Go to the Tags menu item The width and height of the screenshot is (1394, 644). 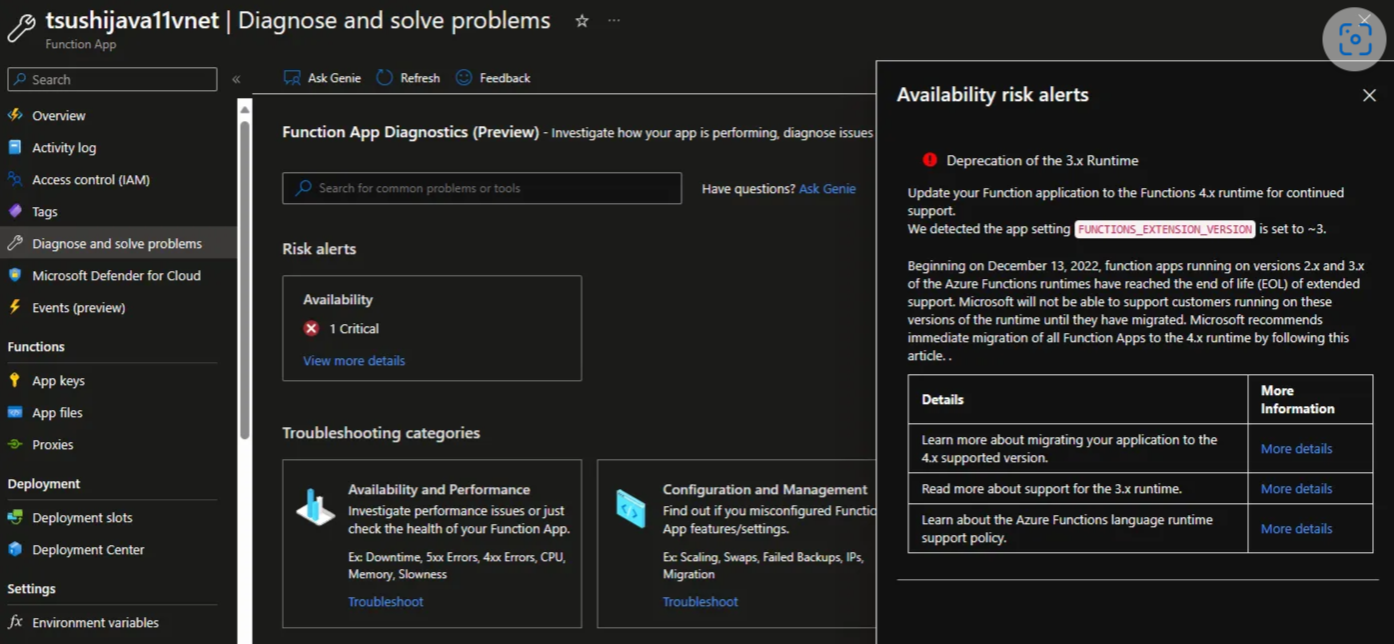pos(45,212)
